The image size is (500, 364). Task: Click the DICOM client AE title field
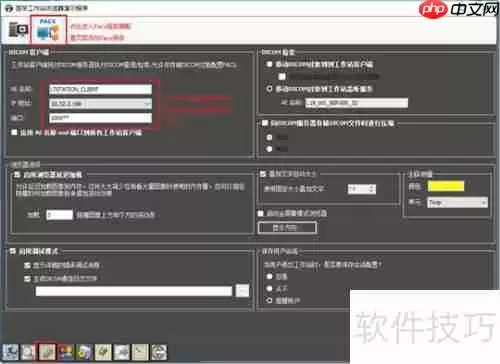(100, 89)
